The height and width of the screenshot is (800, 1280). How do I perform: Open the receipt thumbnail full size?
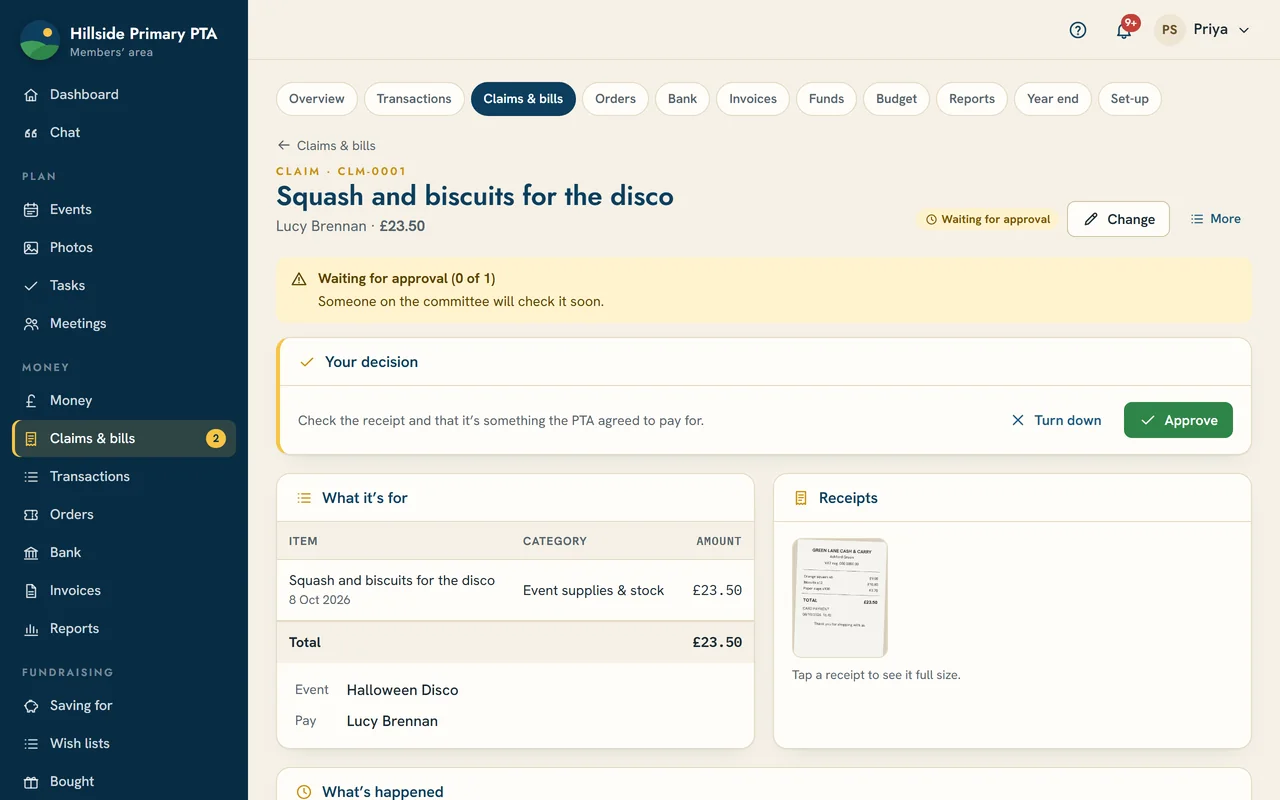[x=840, y=598]
